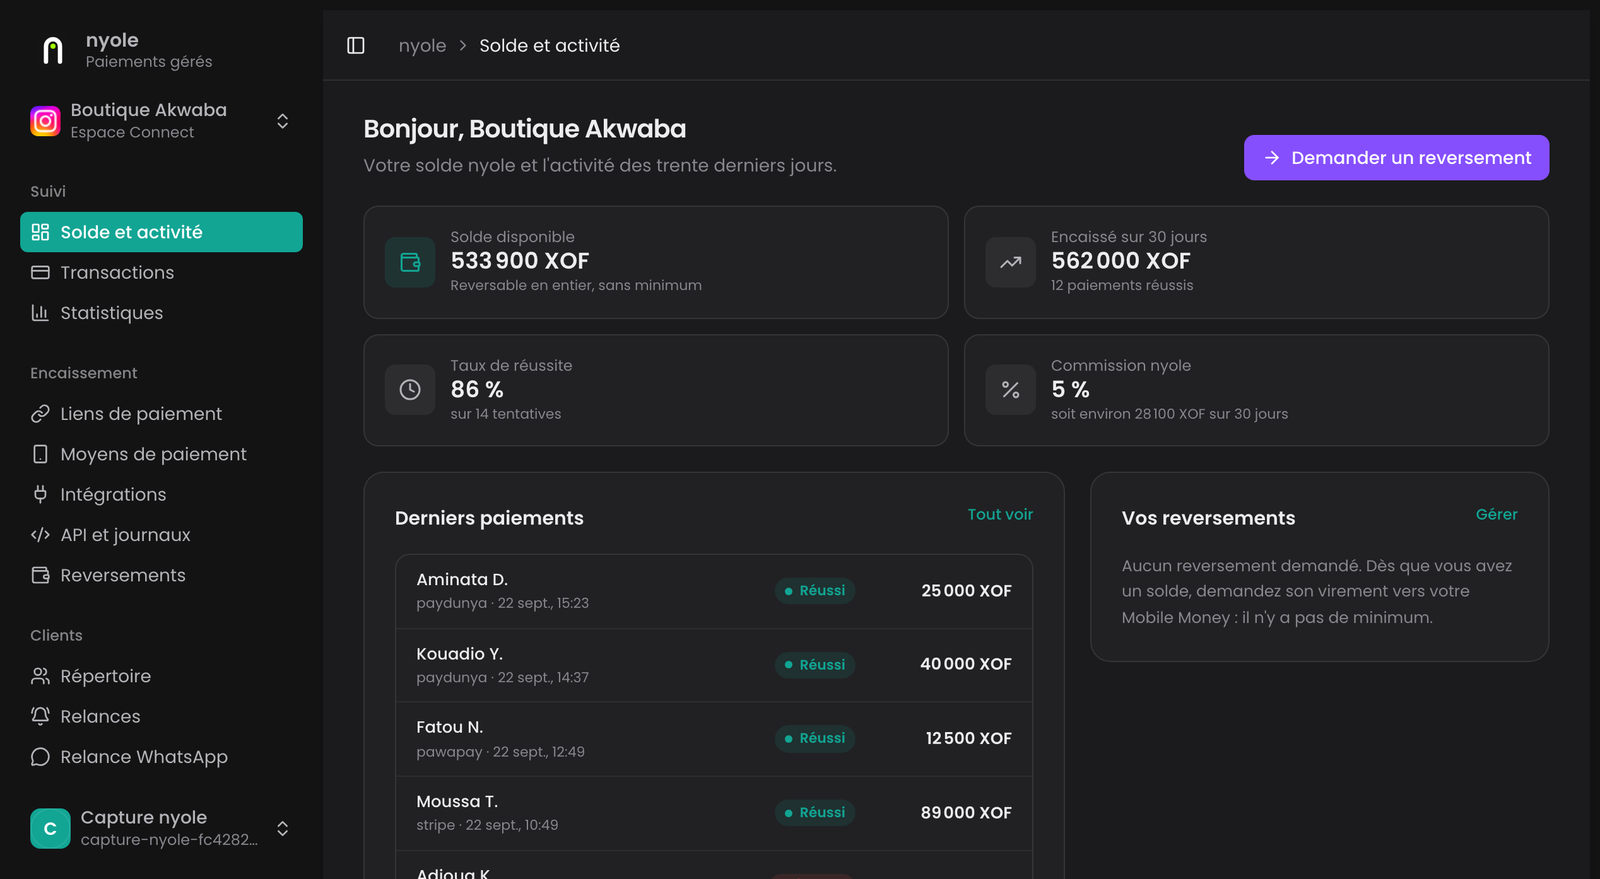Expand the Boutique Akwaba workspace switcher

tap(283, 121)
